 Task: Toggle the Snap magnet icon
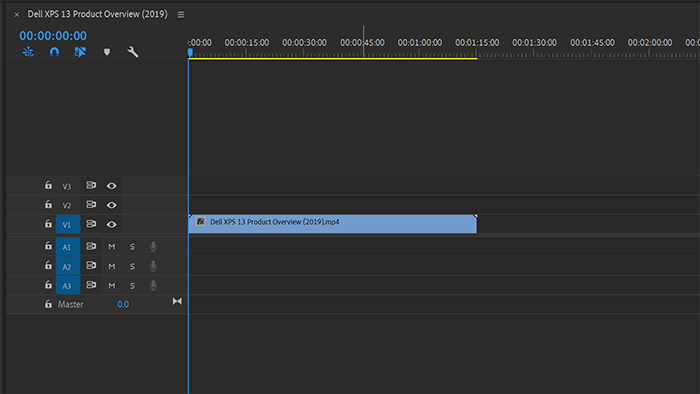54,52
